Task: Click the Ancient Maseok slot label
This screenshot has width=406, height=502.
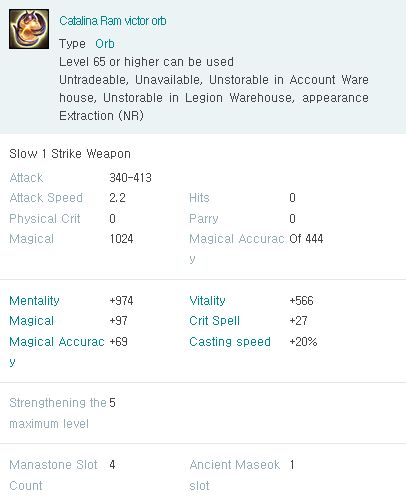Action: pyautogui.click(x=235, y=475)
